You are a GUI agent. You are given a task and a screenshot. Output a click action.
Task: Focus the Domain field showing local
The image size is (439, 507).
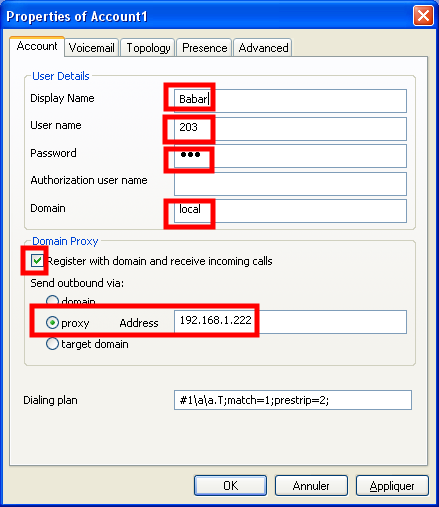pos(290,211)
